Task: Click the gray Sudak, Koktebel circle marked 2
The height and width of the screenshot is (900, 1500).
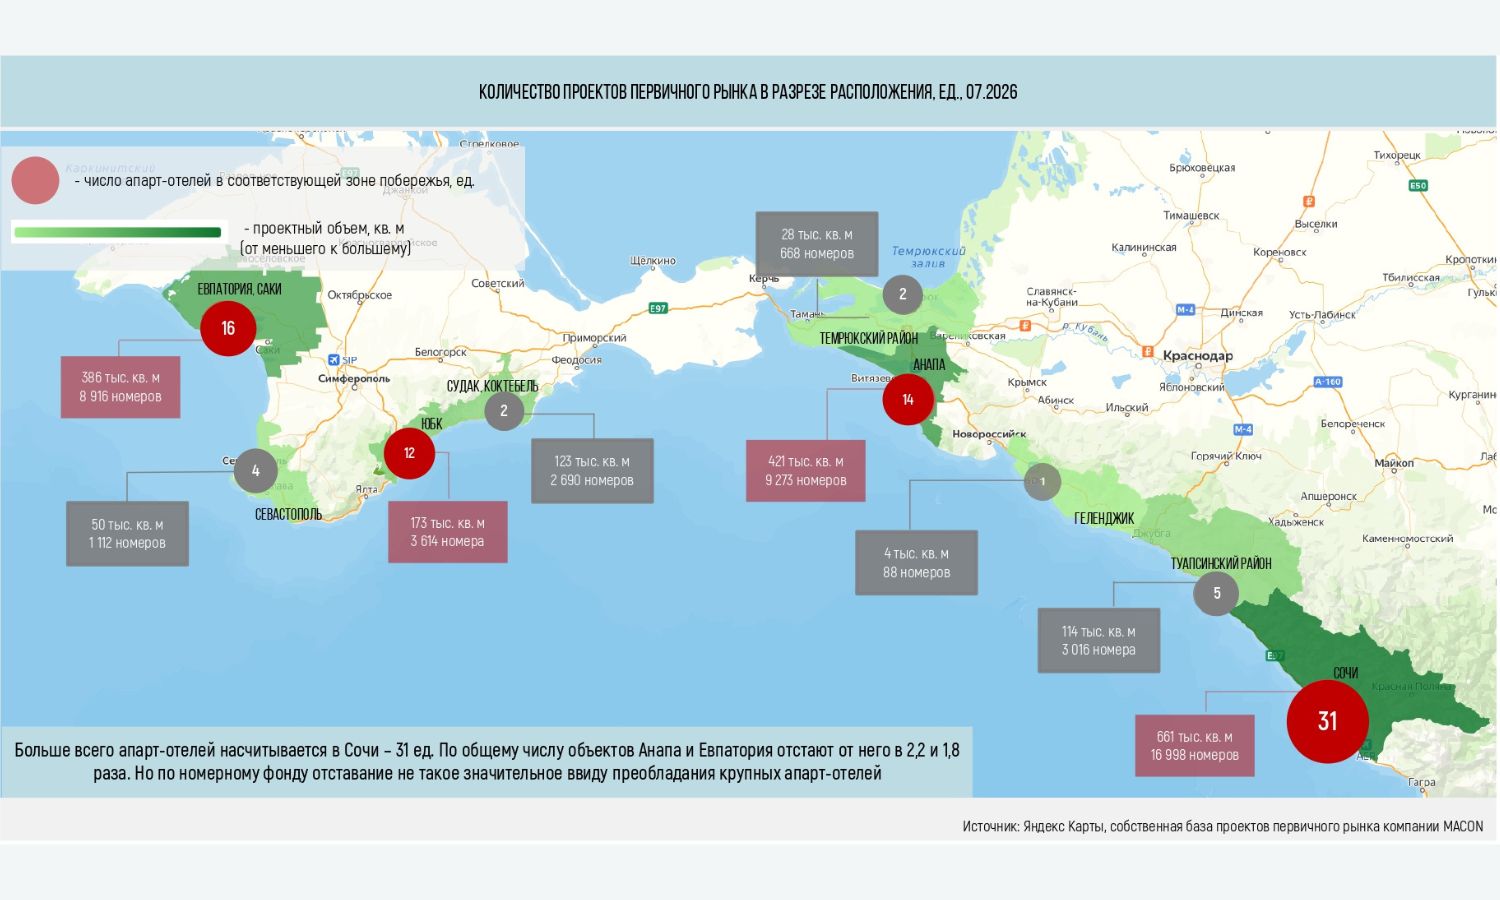Action: pyautogui.click(x=504, y=411)
